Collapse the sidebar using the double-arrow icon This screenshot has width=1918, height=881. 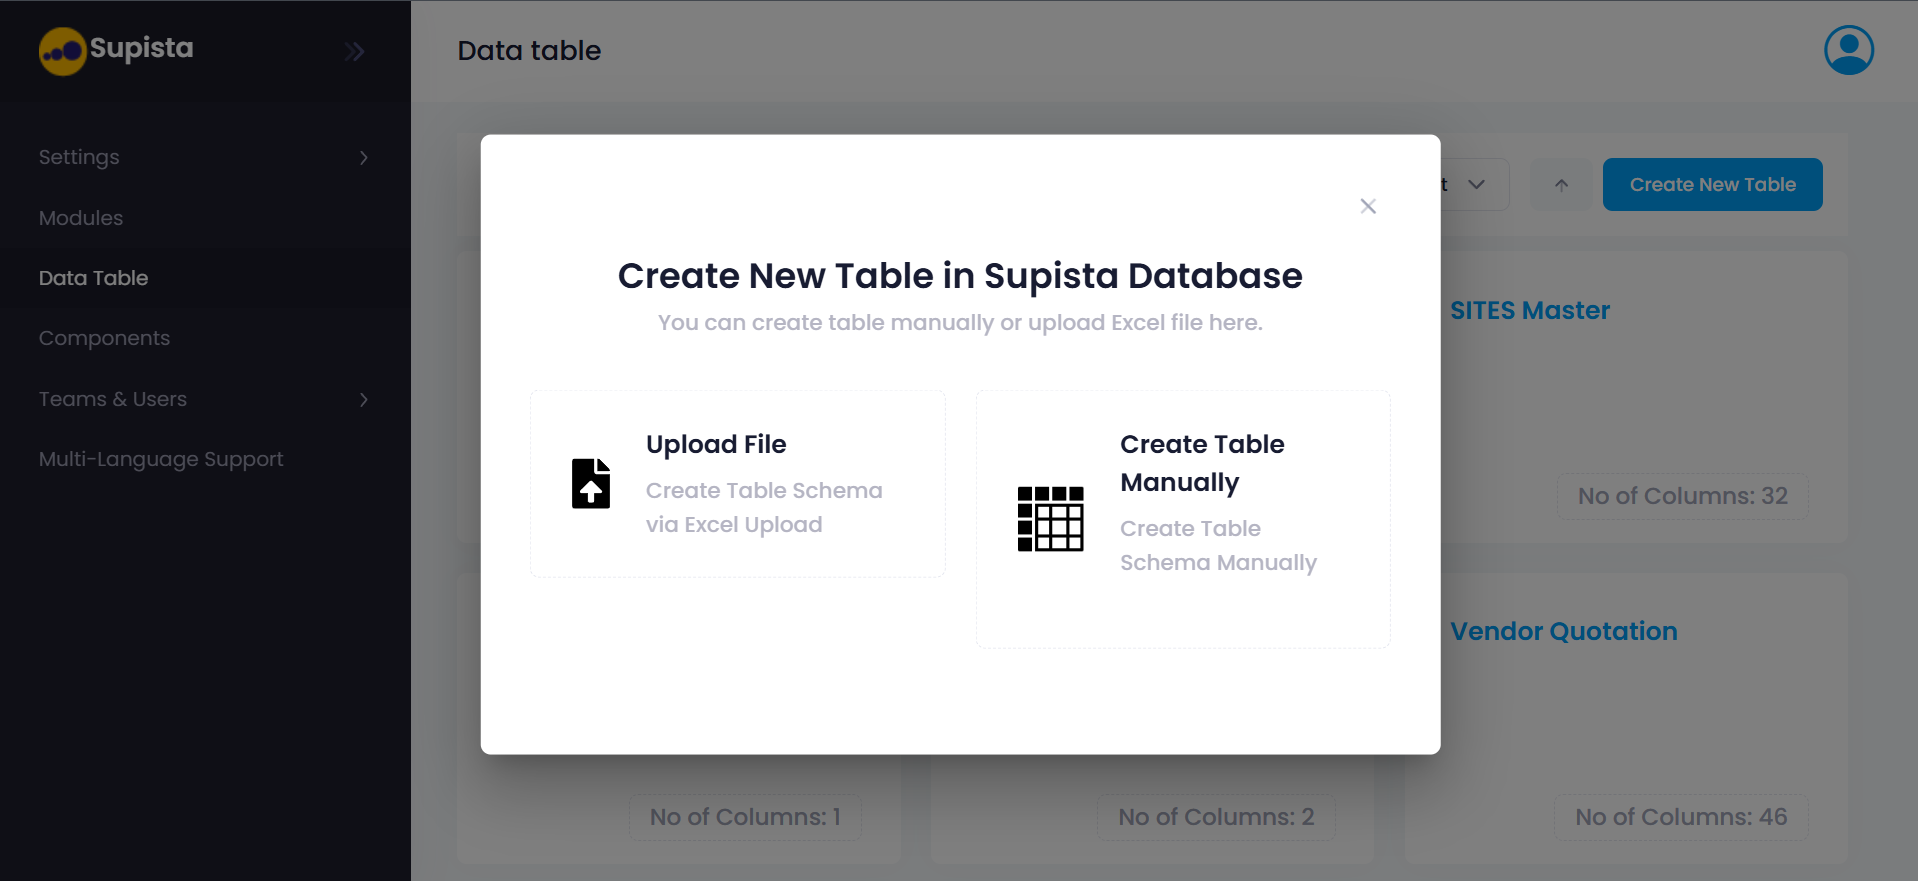tap(354, 50)
